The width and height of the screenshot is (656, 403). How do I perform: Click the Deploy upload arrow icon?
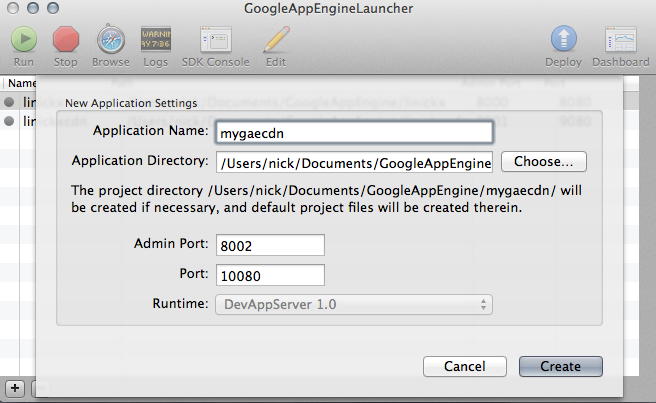pos(564,39)
